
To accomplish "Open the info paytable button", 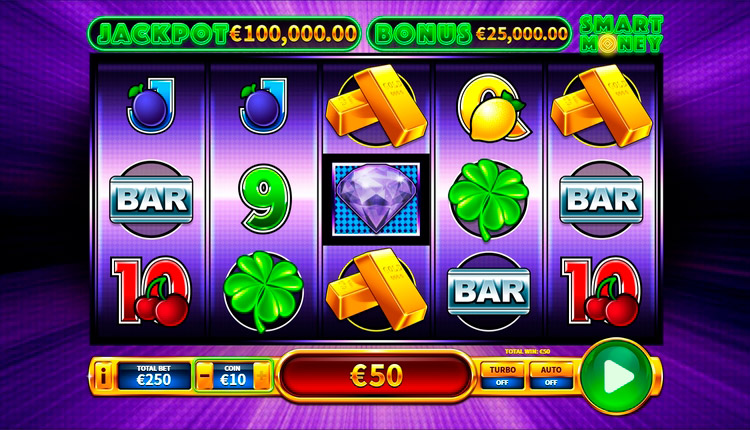I will click(102, 376).
